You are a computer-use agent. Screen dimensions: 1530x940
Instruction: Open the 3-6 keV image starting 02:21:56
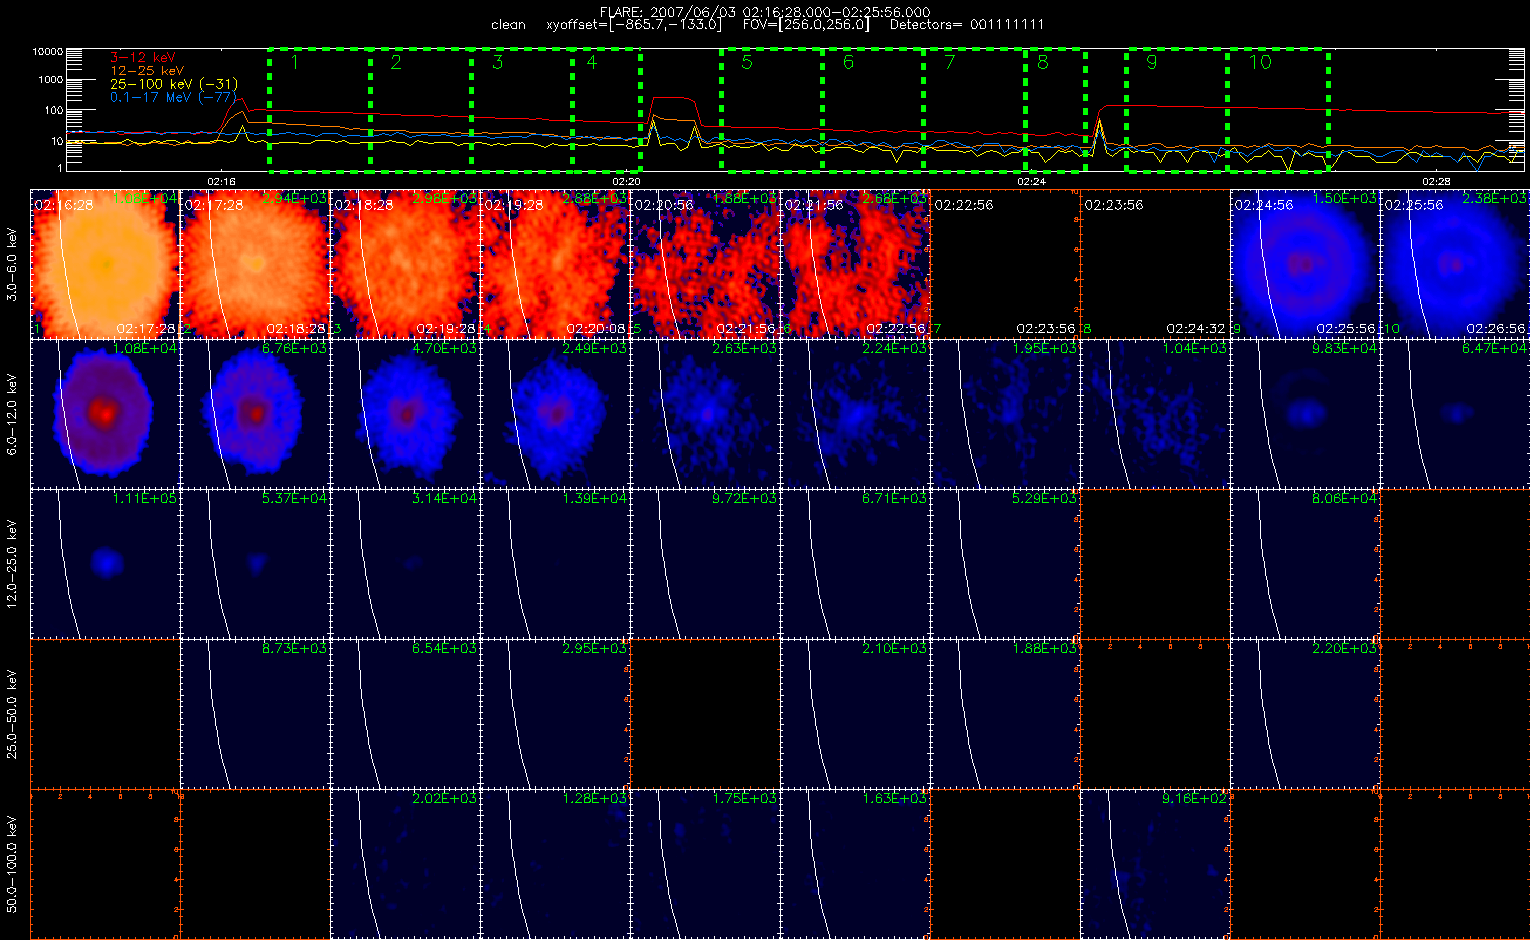(855, 263)
